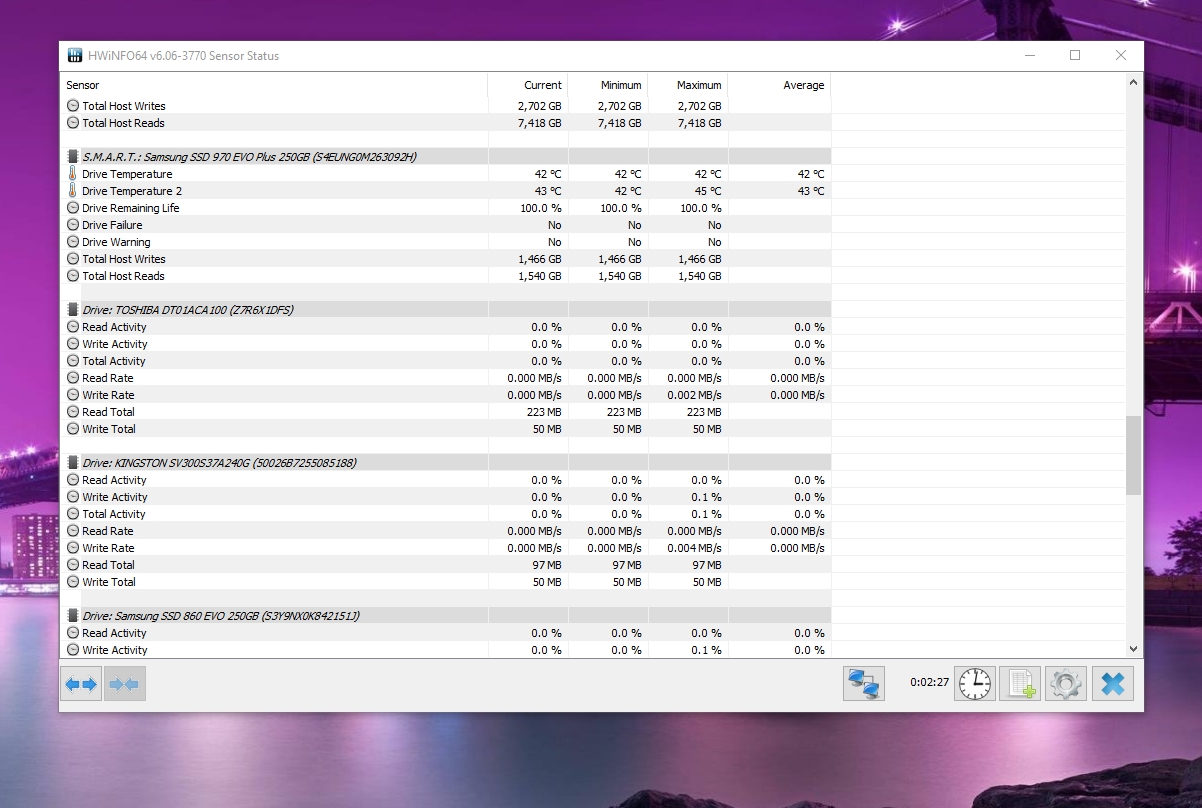
Task: Click the Current column header
Action: 528,85
